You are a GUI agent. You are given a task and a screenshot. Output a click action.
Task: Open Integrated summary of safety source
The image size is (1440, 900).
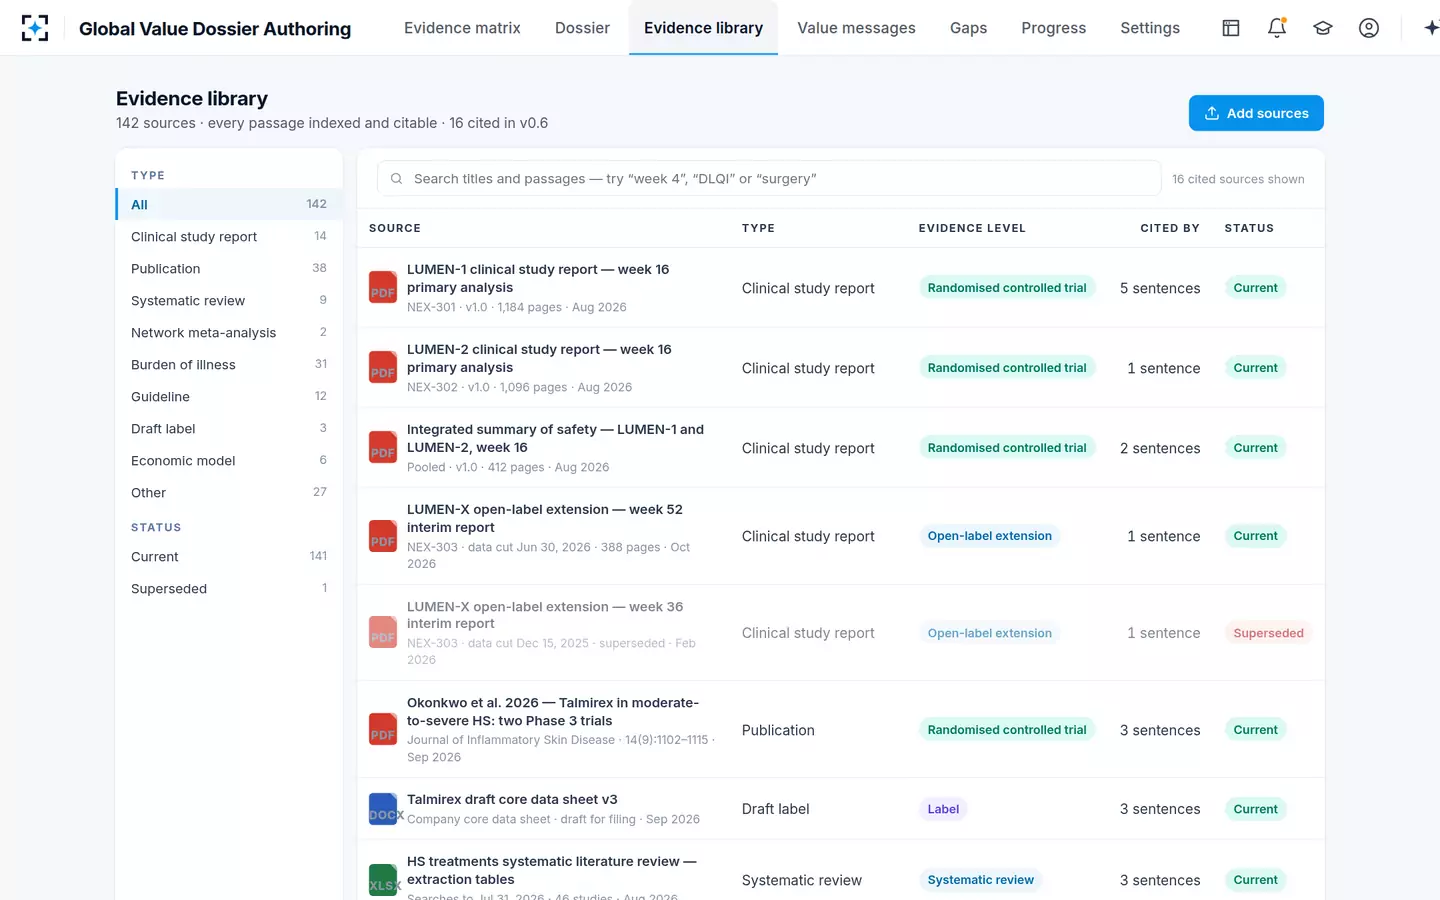coord(555,438)
